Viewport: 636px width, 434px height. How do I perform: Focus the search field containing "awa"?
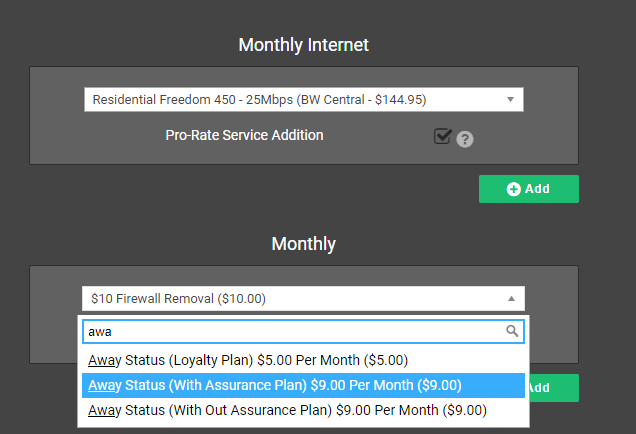coord(290,331)
